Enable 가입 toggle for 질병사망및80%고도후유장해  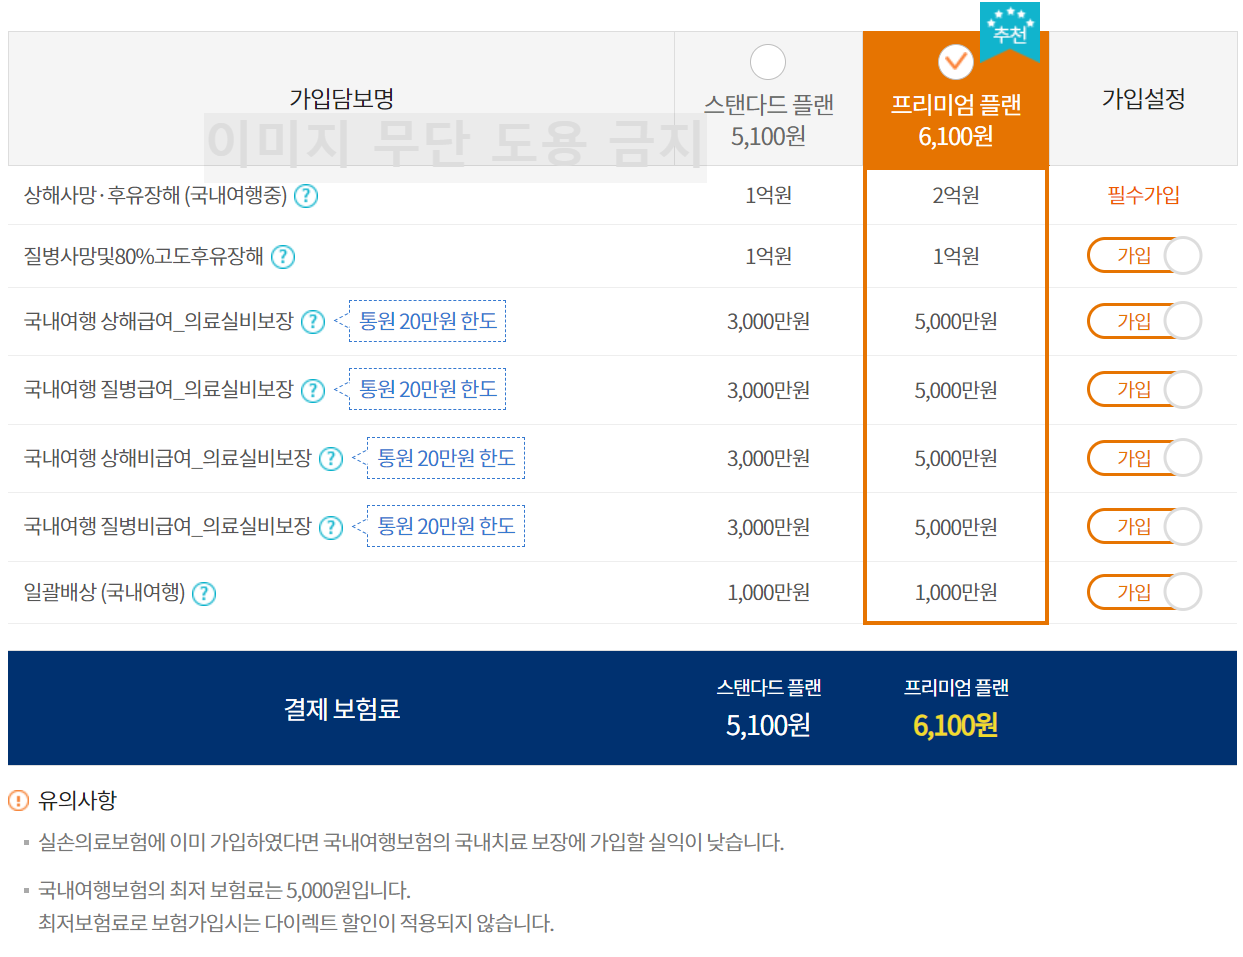[x=1144, y=255]
